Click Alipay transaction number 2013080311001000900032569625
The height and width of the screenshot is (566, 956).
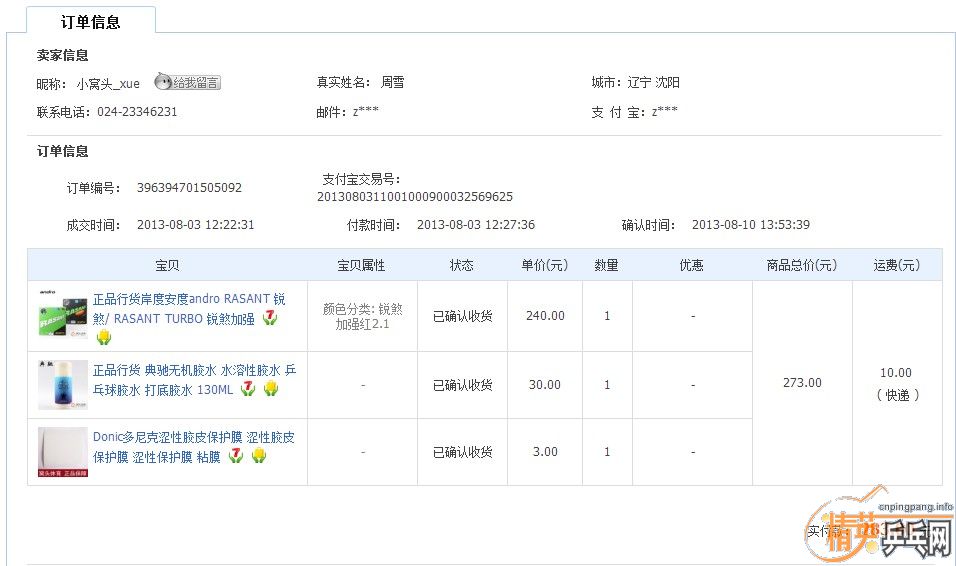(415, 196)
